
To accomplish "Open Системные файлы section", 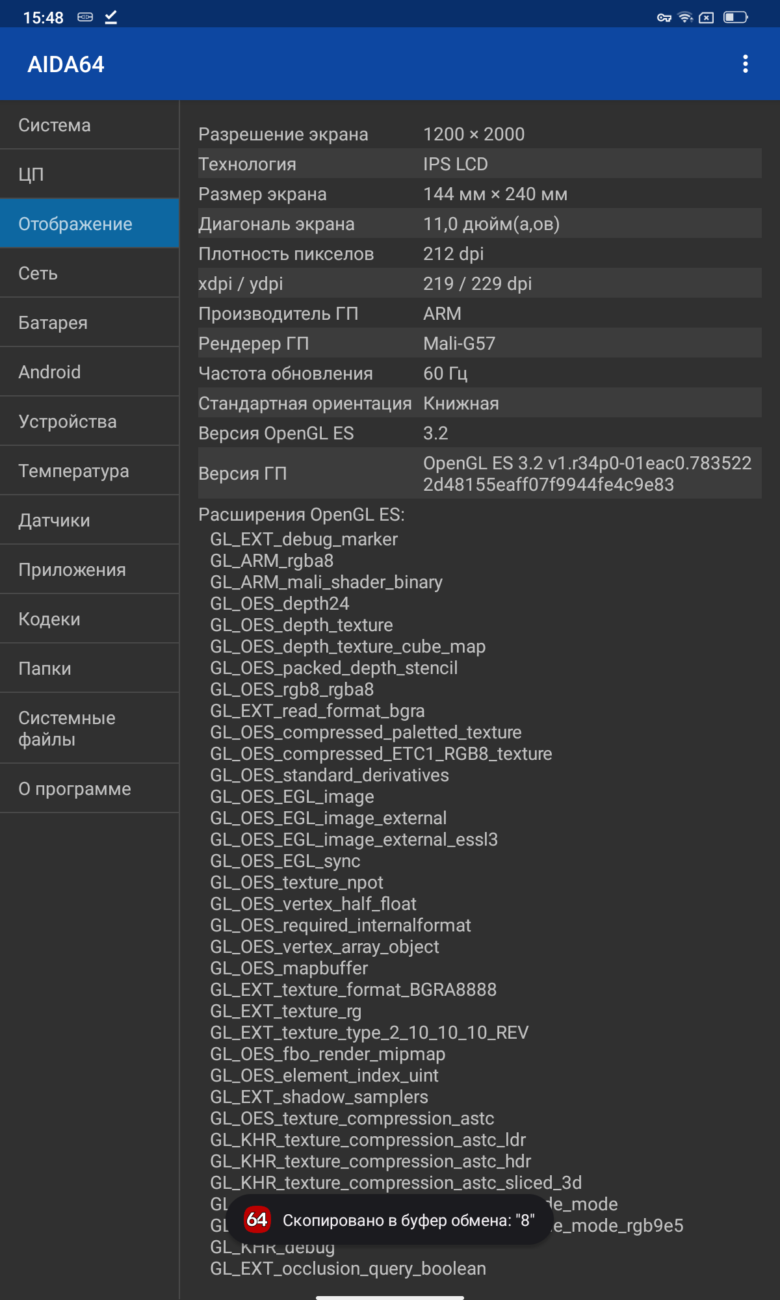I will (x=90, y=729).
